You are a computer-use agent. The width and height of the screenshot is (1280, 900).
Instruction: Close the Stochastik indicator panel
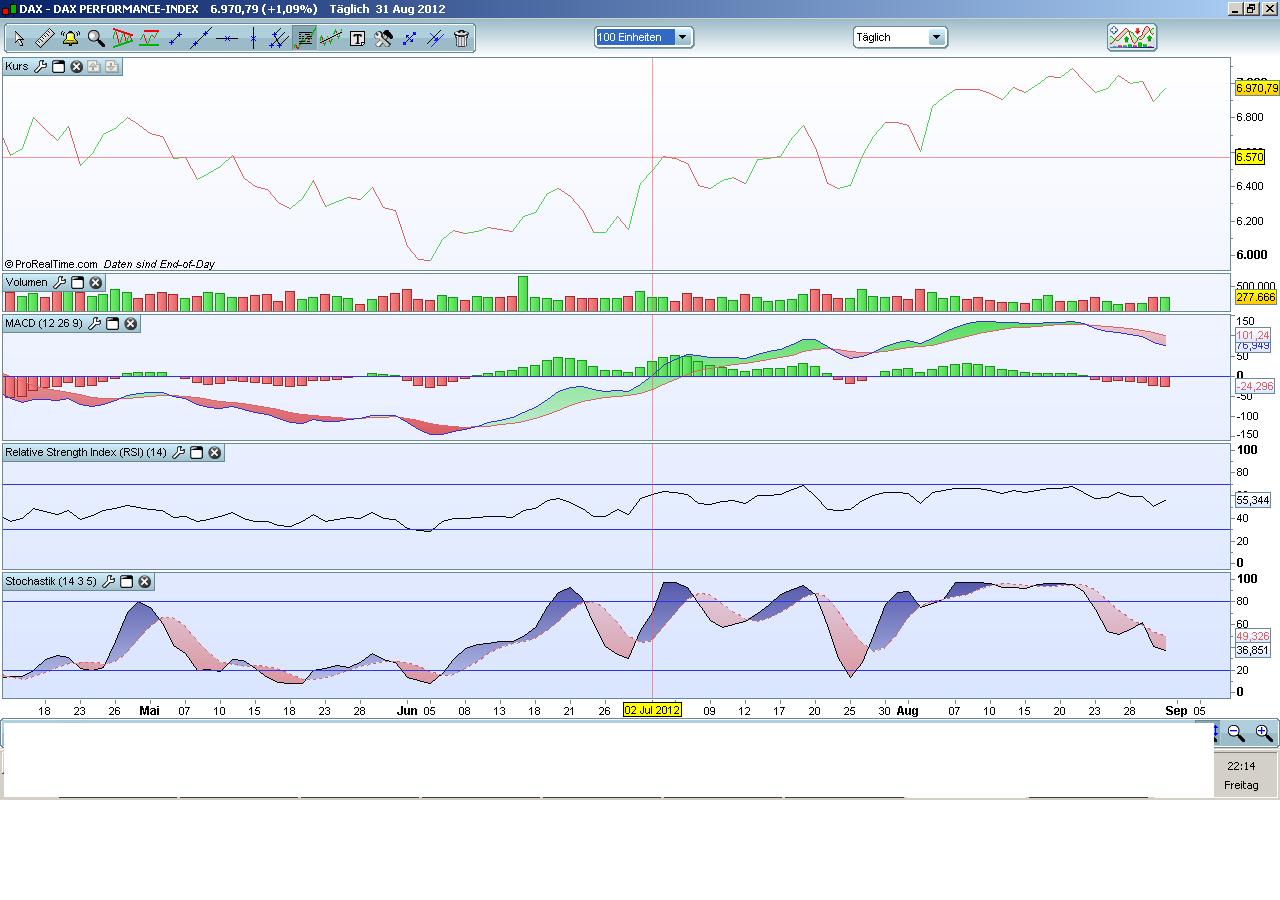click(x=144, y=582)
